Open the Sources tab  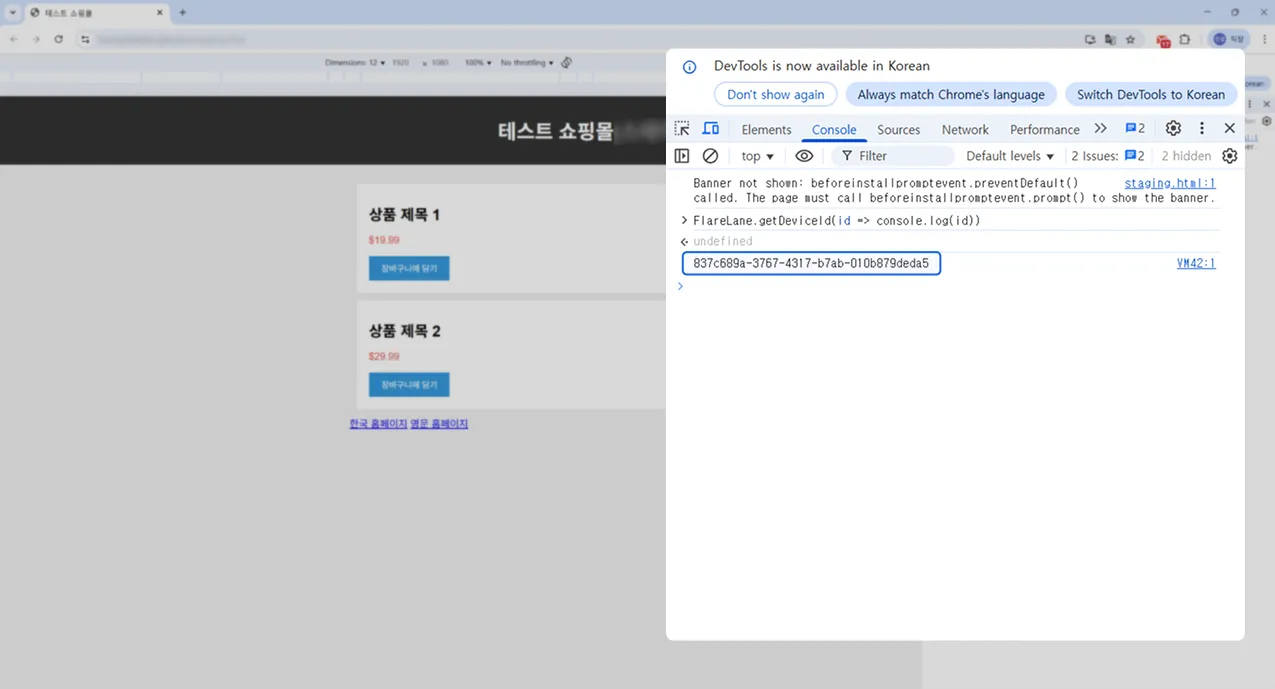(x=899, y=130)
